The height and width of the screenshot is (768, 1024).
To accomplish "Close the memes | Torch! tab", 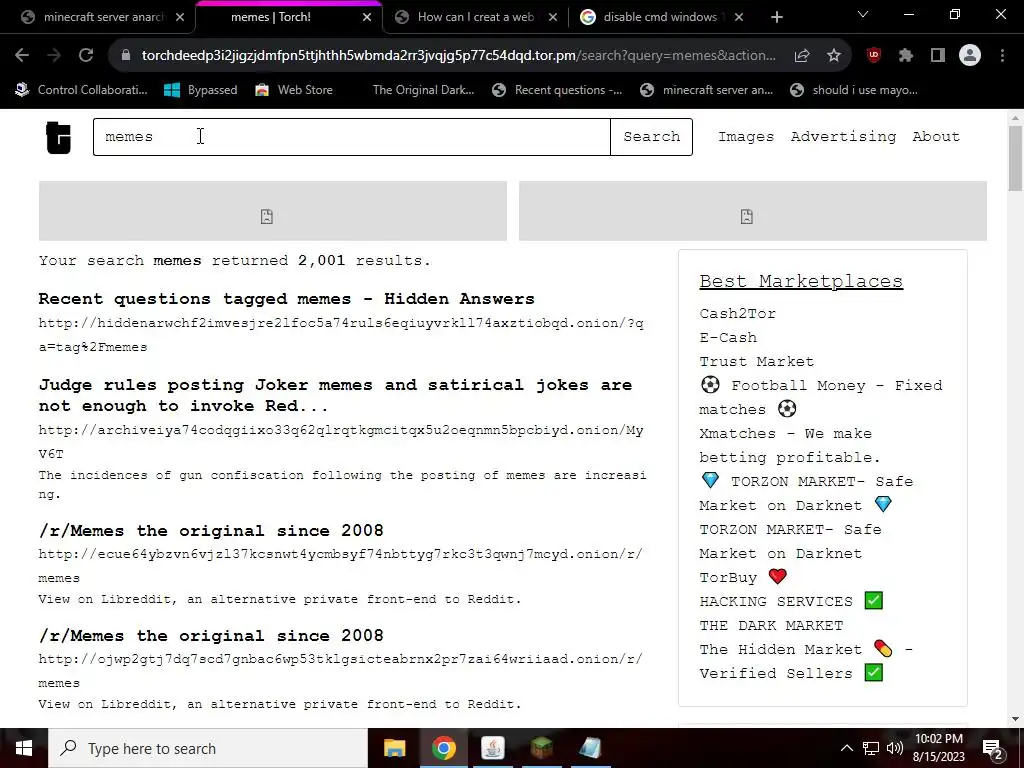I will pyautogui.click(x=367, y=17).
